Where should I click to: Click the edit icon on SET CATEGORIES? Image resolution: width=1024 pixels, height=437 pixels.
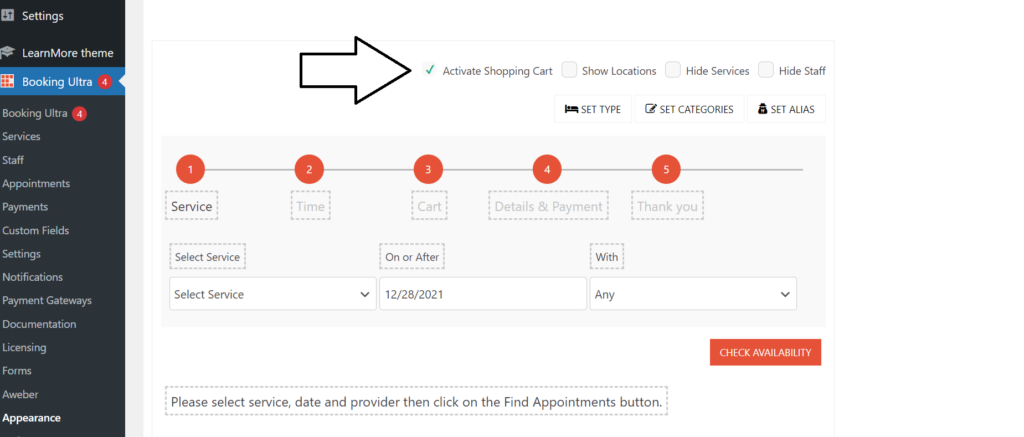coord(650,109)
